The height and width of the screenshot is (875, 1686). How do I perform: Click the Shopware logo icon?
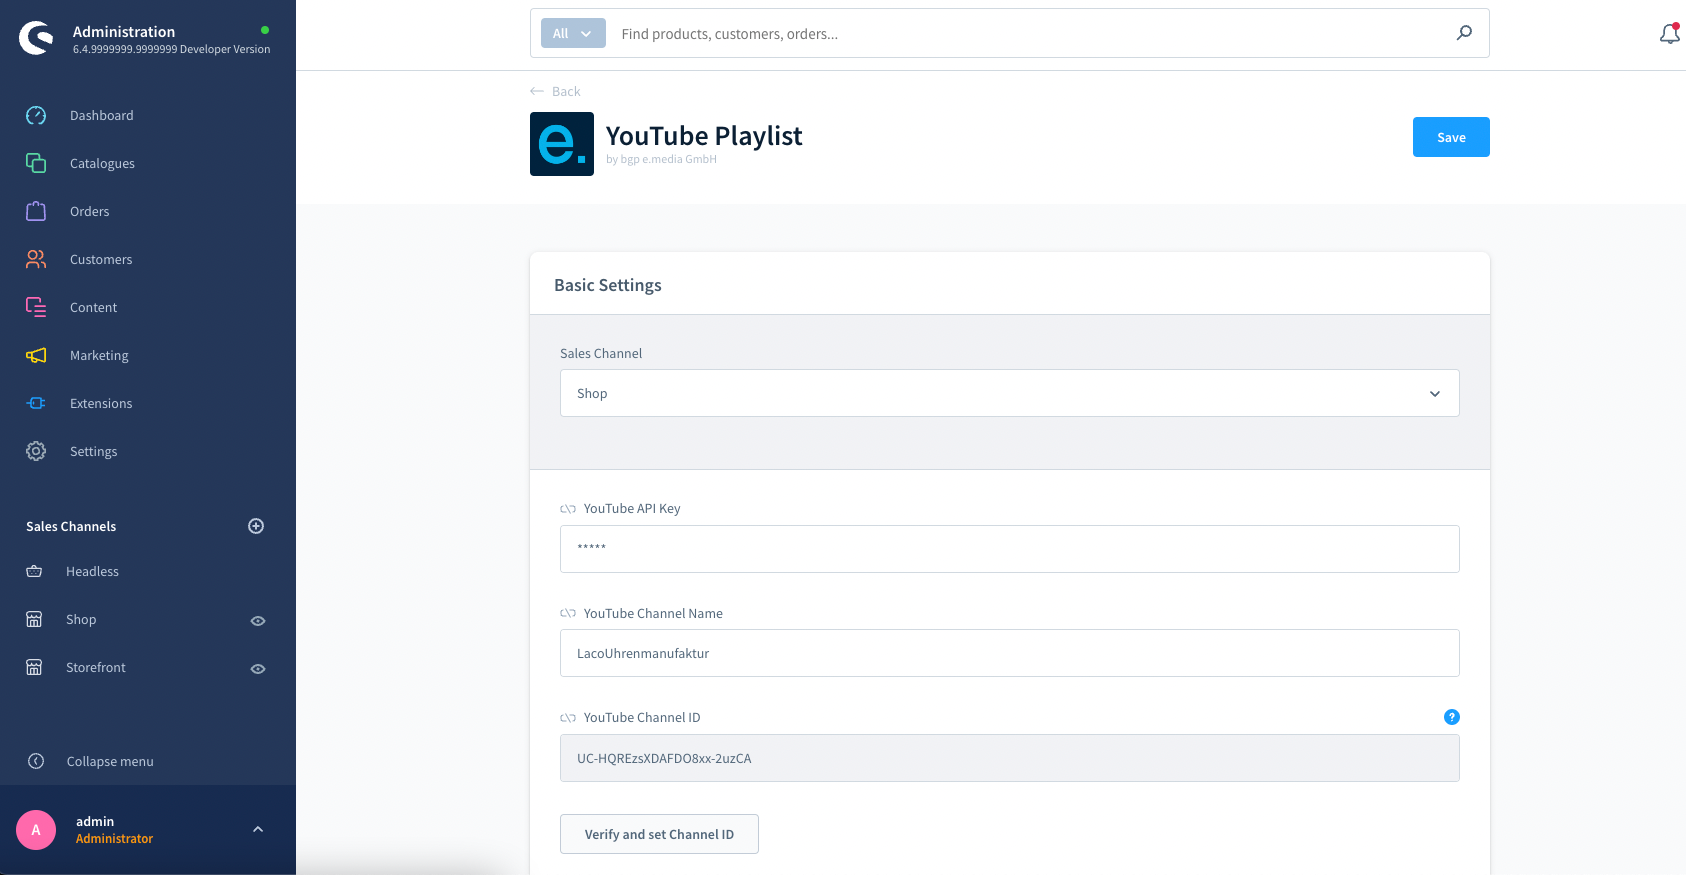pos(37,38)
